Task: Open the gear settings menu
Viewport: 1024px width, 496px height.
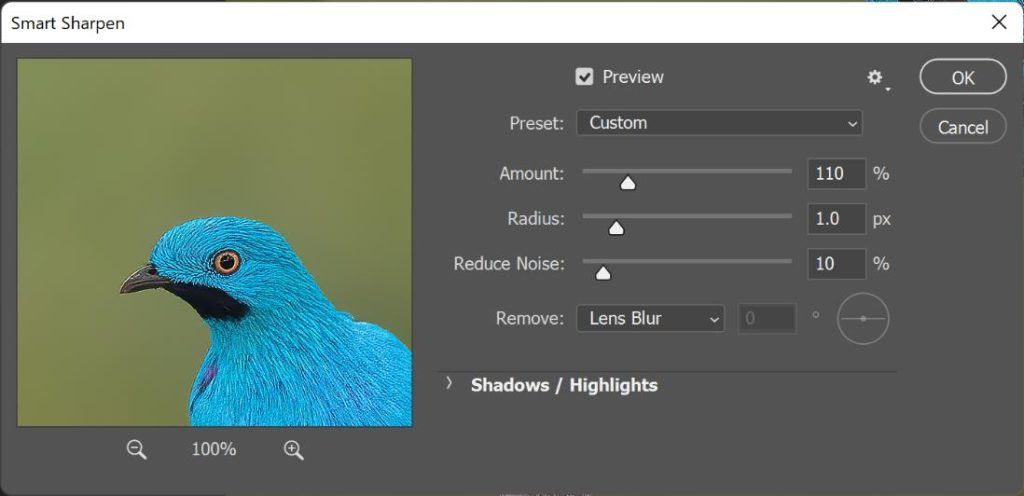Action: click(x=876, y=79)
